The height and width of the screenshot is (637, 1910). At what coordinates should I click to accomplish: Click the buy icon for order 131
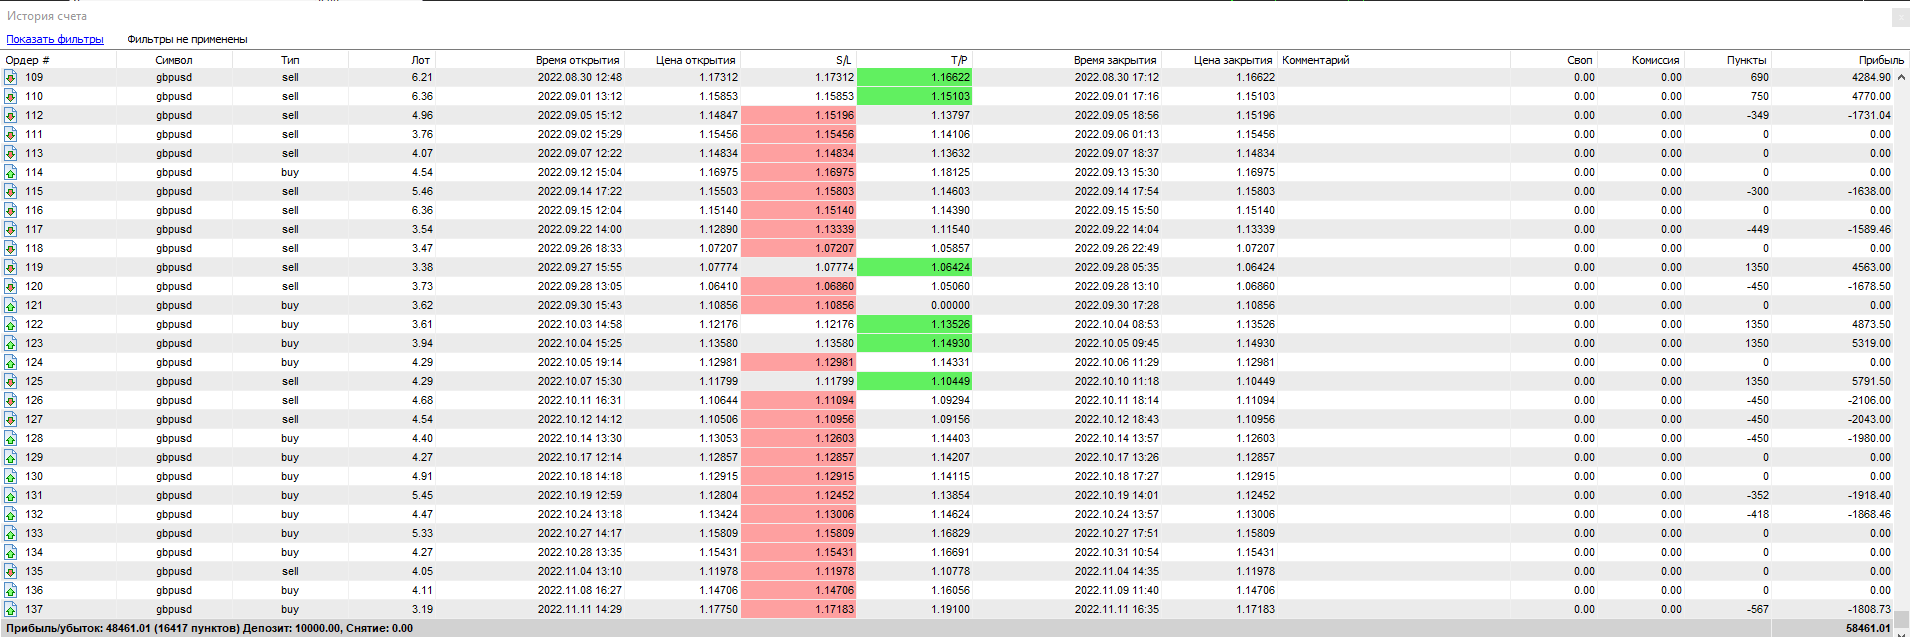click(10, 495)
